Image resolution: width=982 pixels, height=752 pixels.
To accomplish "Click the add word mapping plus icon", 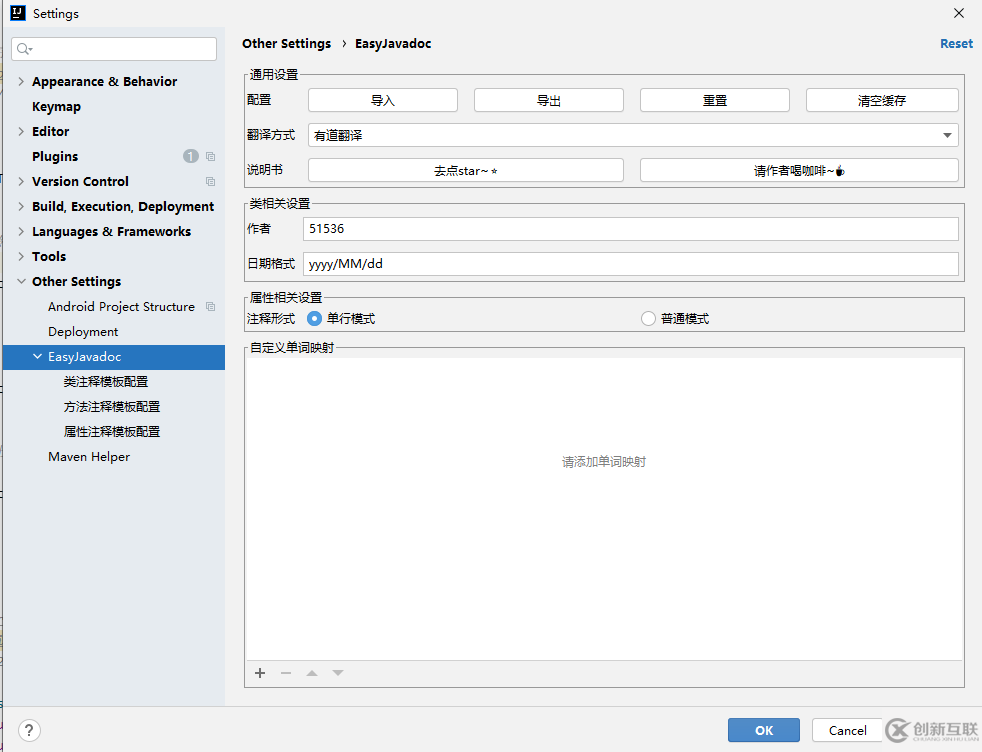I will pos(260,673).
